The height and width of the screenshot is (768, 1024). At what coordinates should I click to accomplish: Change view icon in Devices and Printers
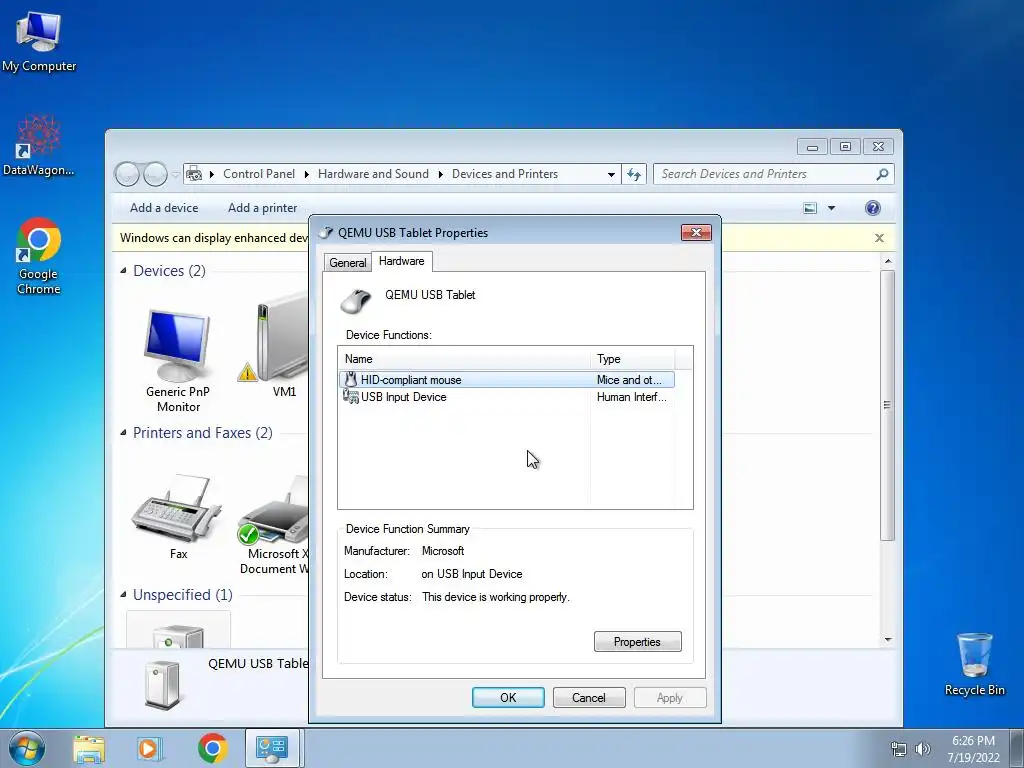click(x=810, y=208)
